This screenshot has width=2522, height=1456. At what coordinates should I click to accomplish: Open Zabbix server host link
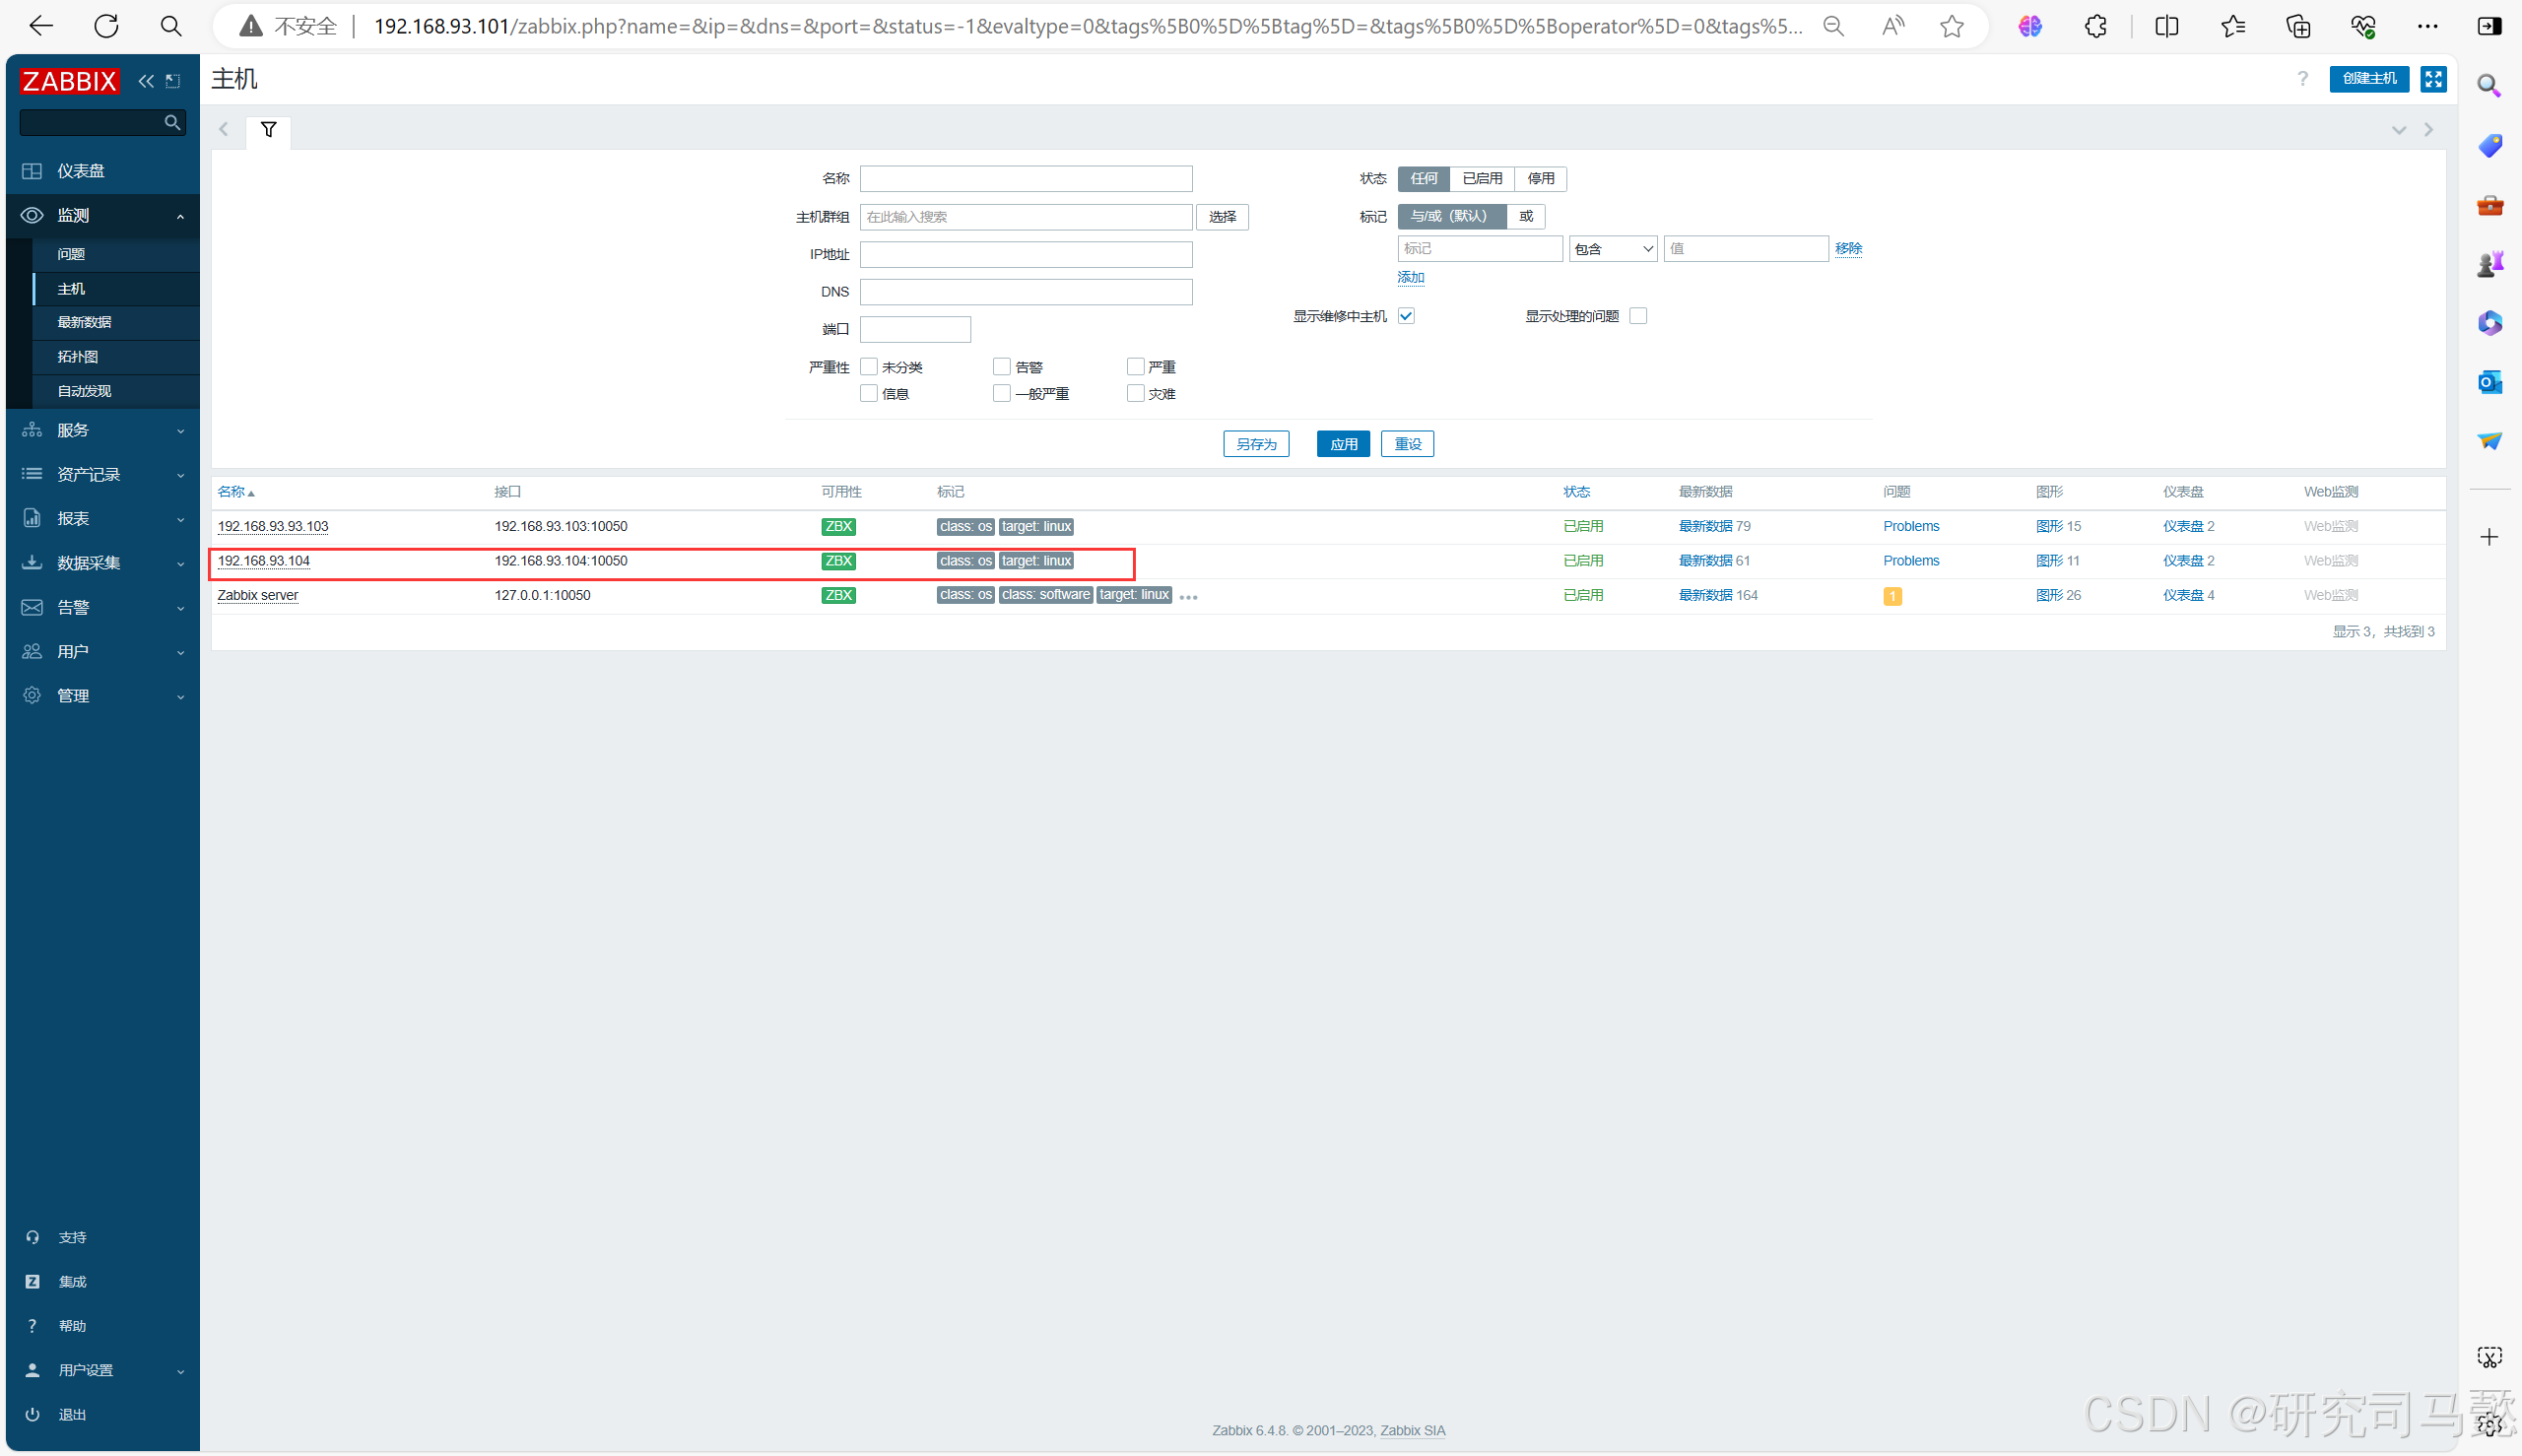click(257, 596)
